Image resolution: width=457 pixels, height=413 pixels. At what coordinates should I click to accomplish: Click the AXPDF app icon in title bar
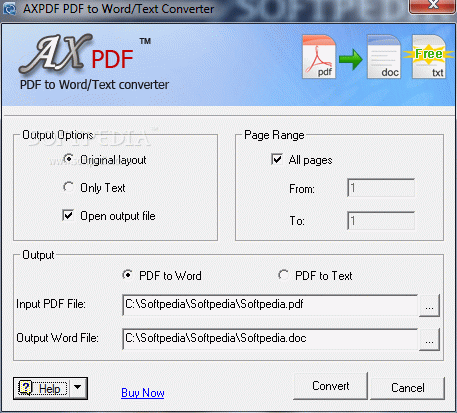(x=9, y=9)
